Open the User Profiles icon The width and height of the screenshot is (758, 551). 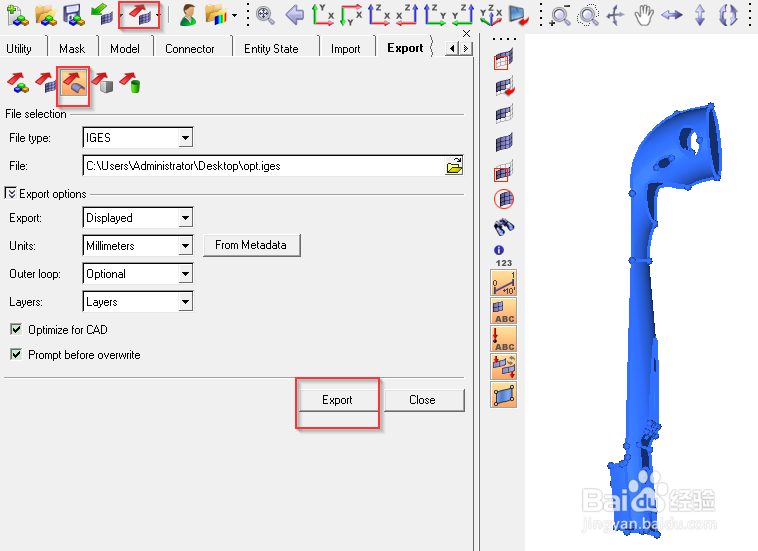click(x=188, y=15)
